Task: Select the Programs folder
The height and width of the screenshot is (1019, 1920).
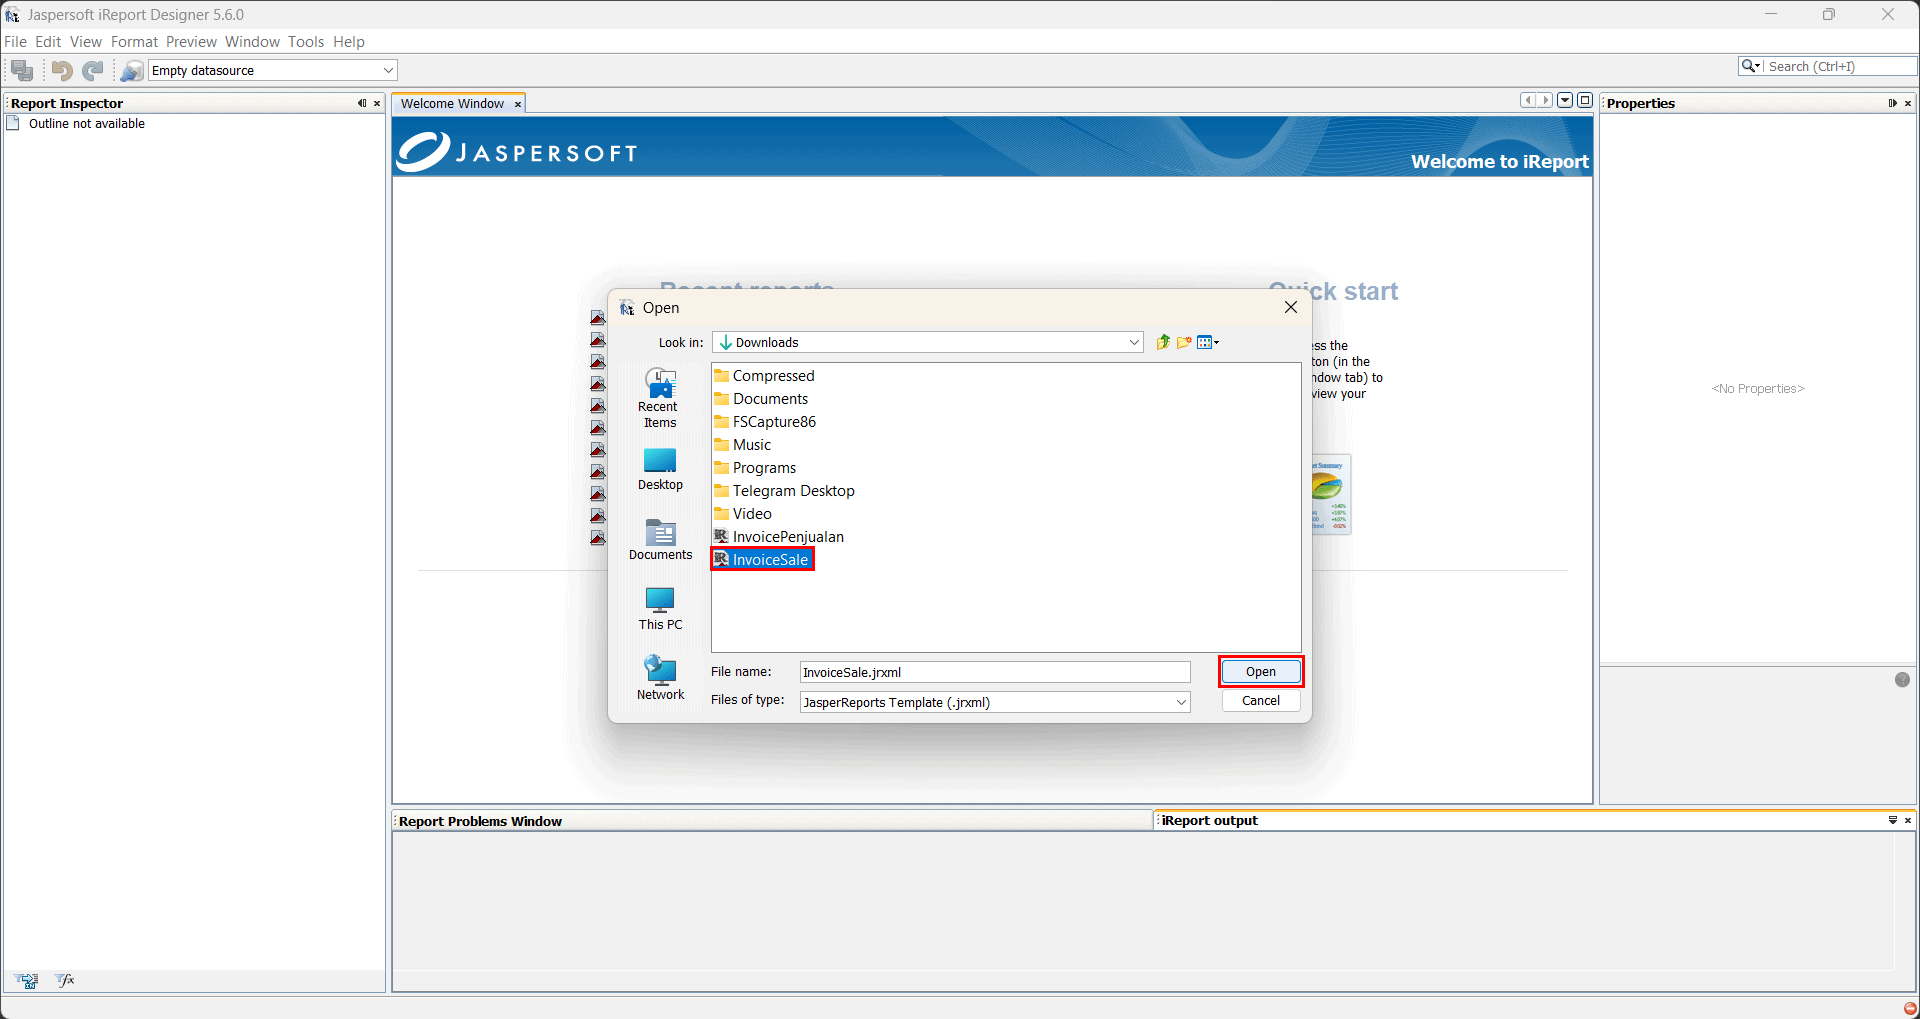Action: (756, 468)
